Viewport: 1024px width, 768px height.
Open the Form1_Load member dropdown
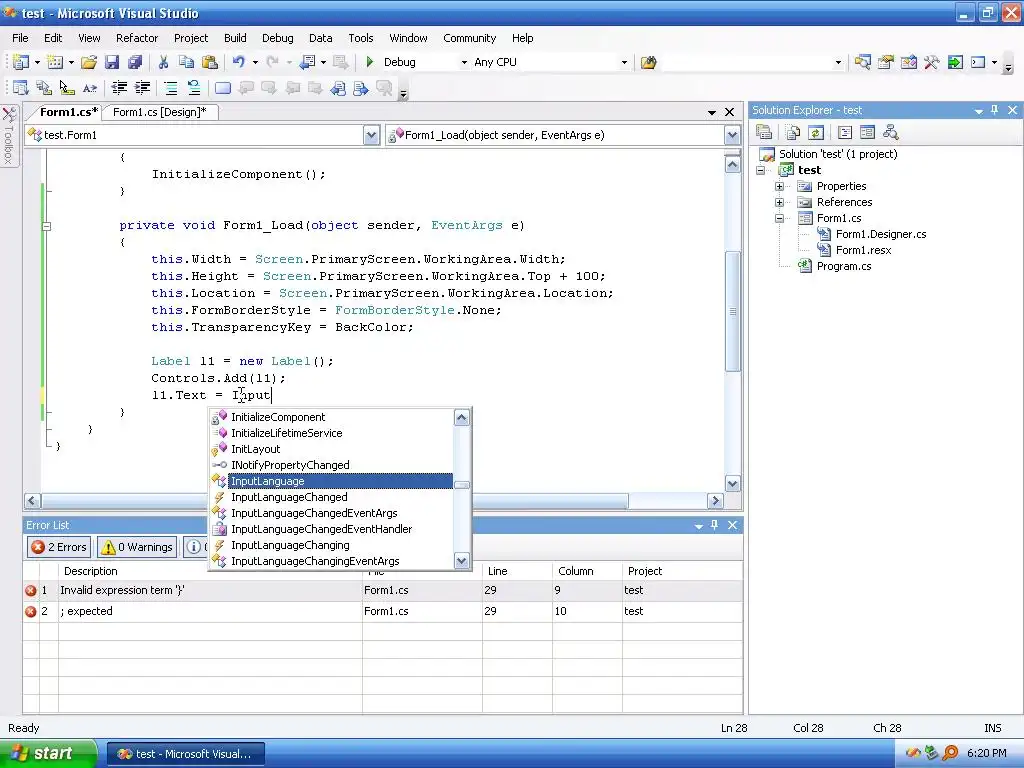pyautogui.click(x=732, y=135)
